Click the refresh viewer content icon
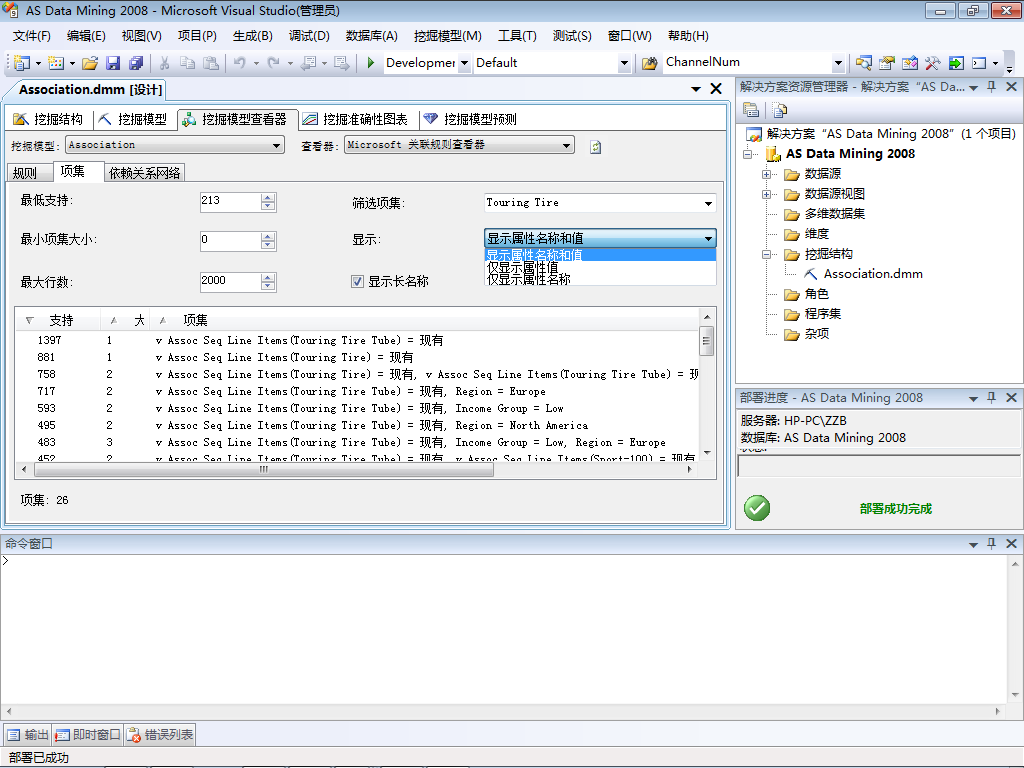The image size is (1024, 768). (x=595, y=147)
